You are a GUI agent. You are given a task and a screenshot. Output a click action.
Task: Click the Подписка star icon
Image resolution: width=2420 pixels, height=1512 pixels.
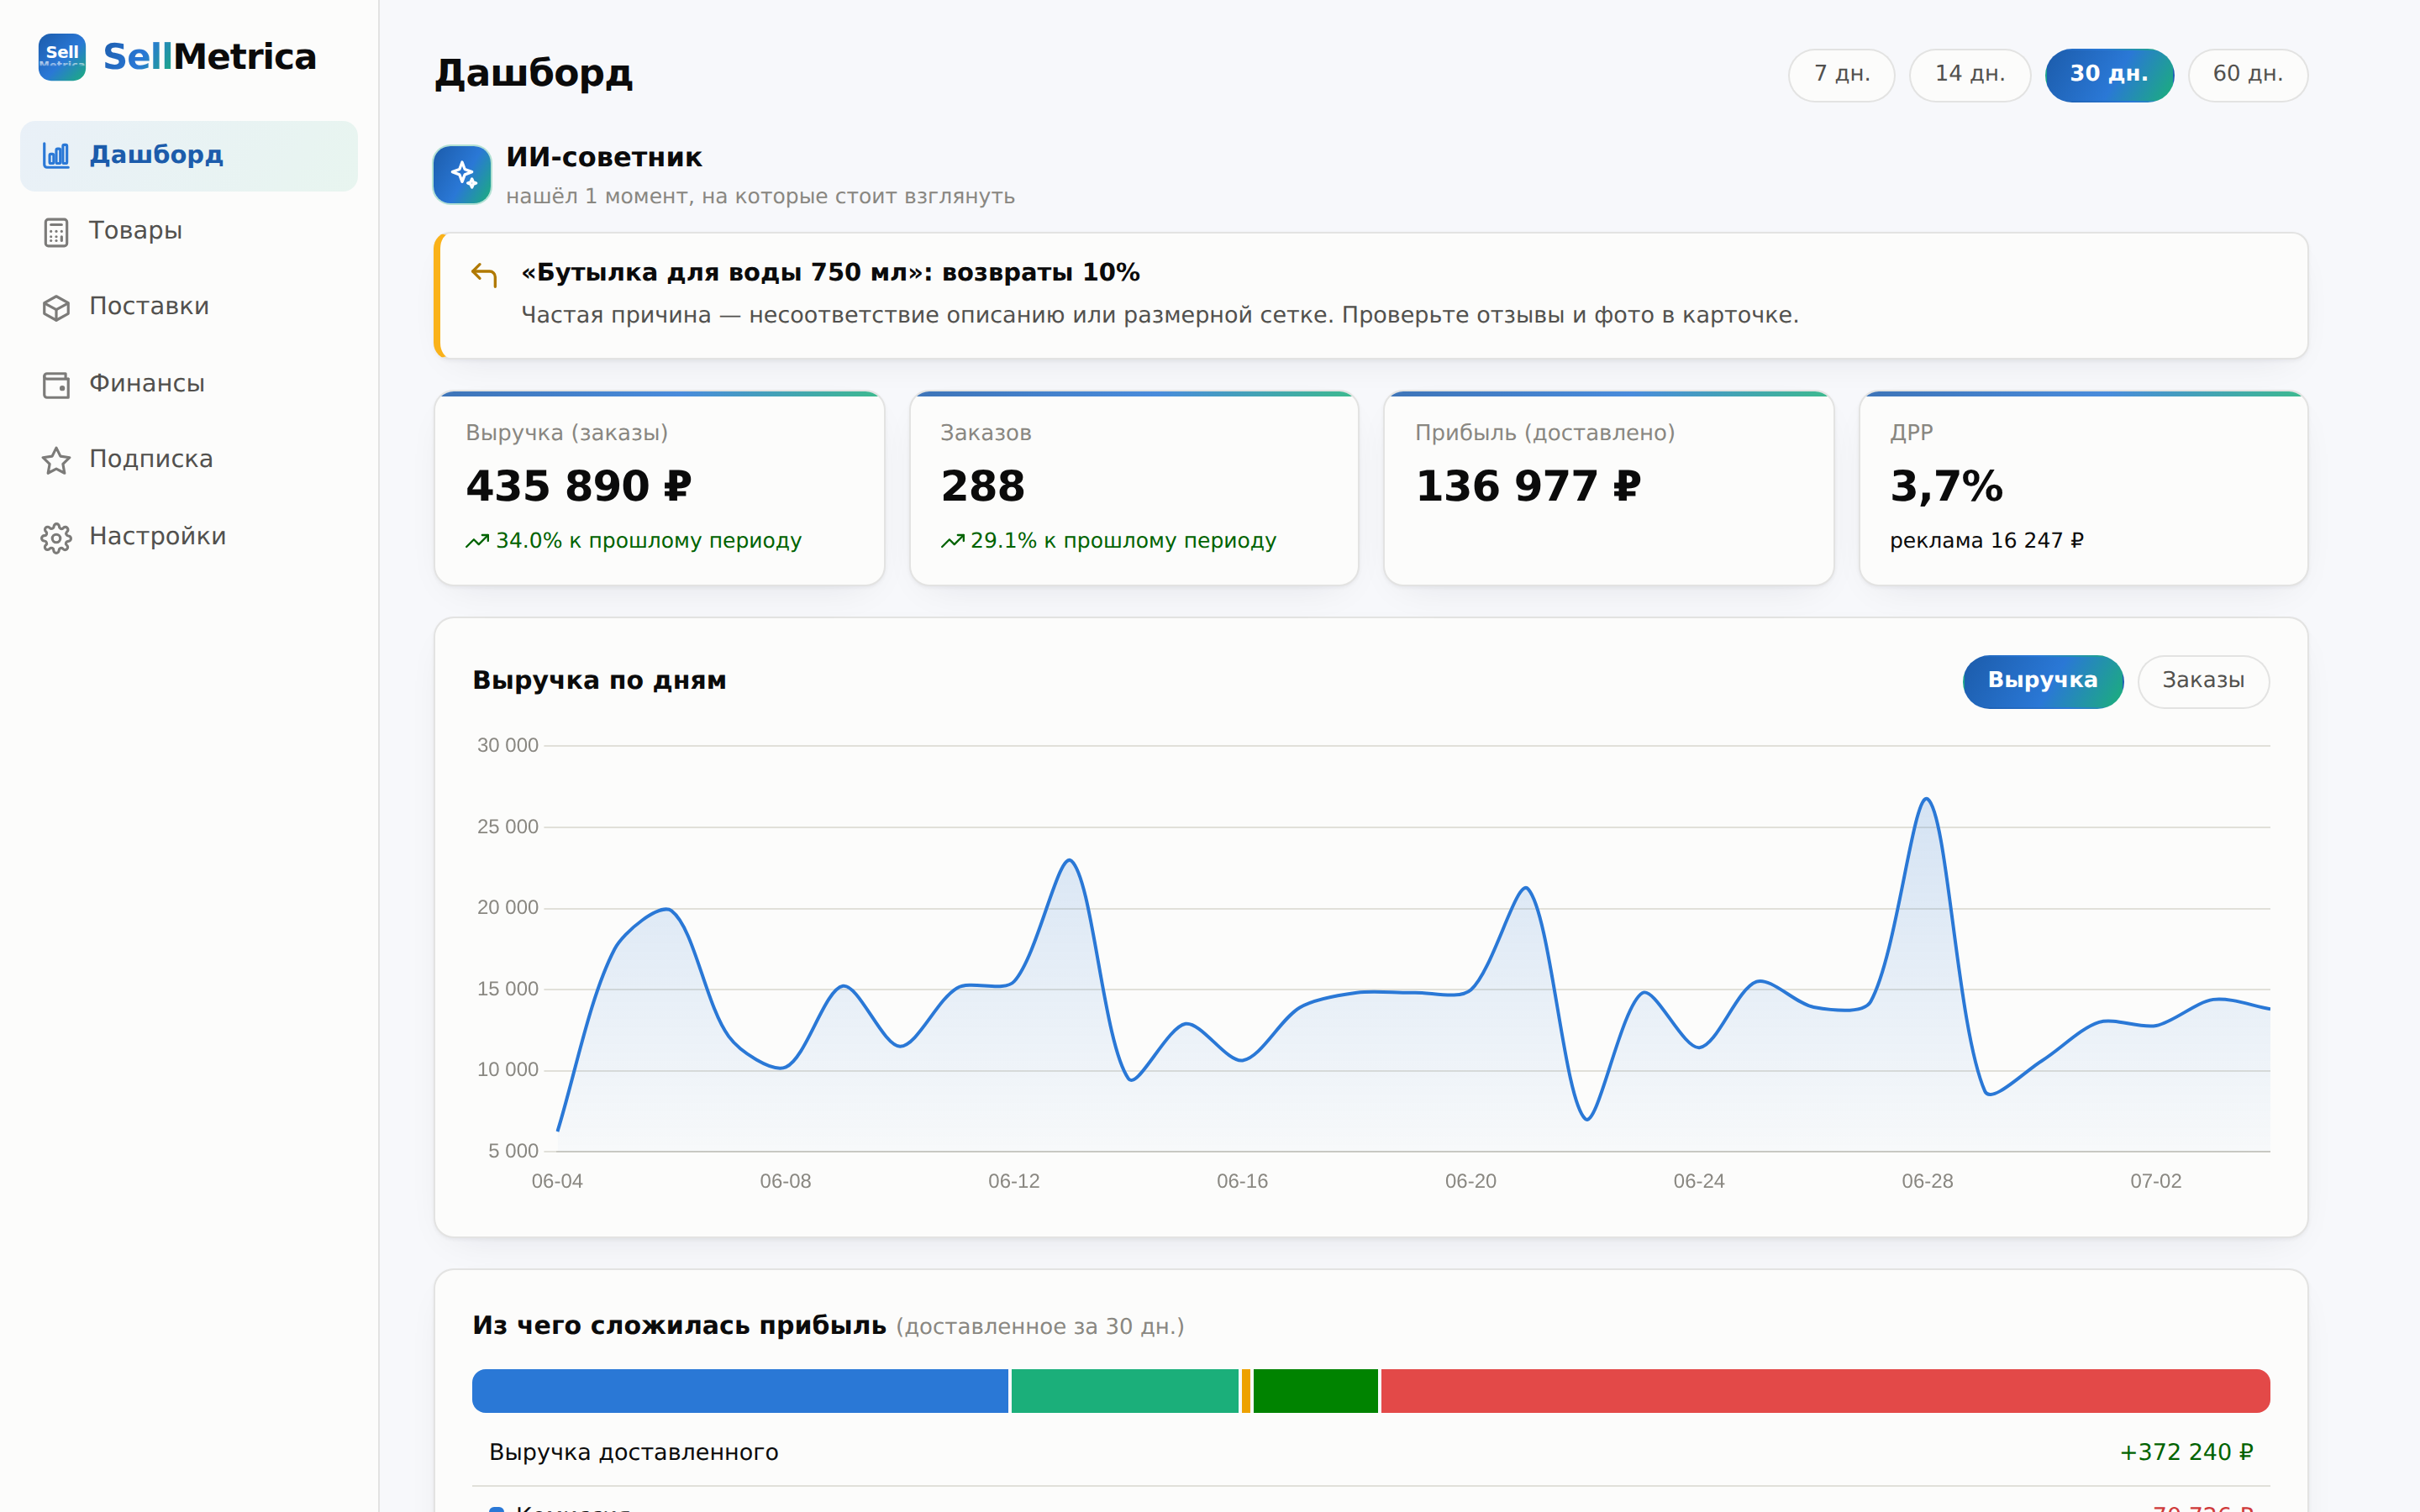pyautogui.click(x=56, y=460)
